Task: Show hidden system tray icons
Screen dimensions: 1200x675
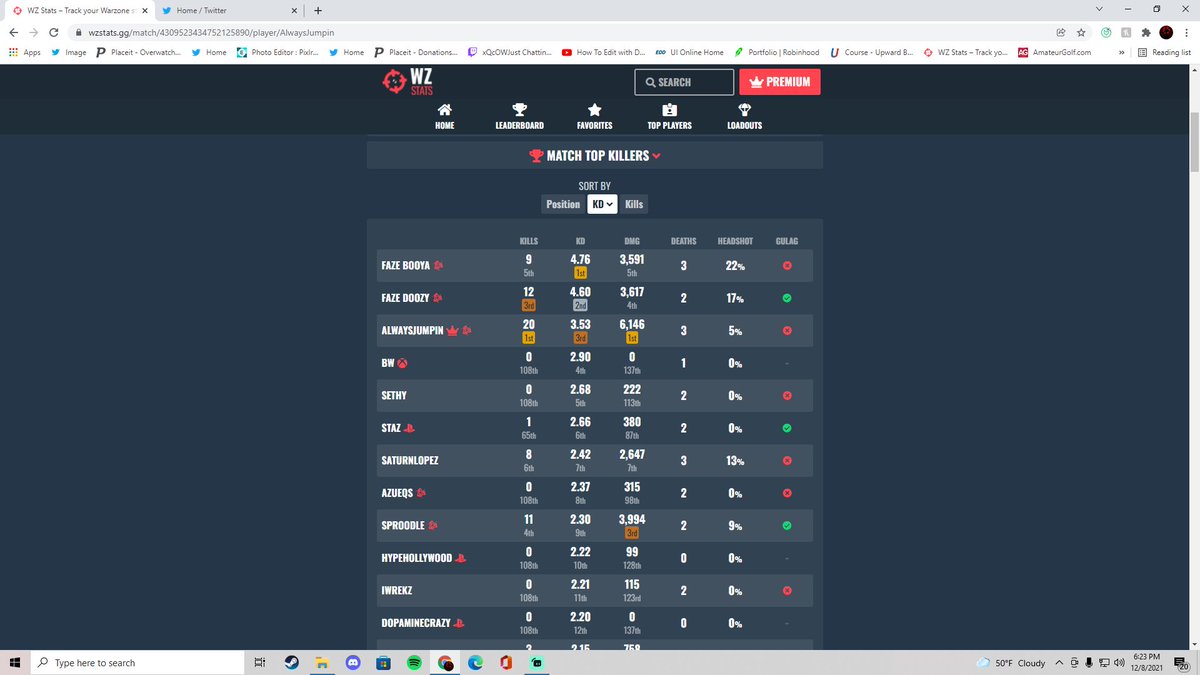Action: [x=1058, y=662]
